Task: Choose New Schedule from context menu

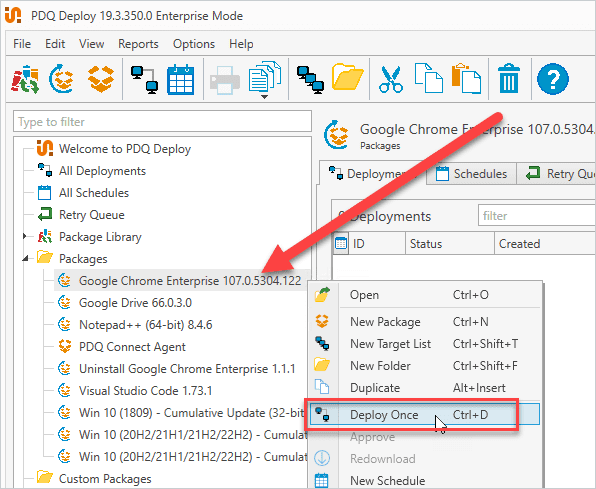Action: 425,481
